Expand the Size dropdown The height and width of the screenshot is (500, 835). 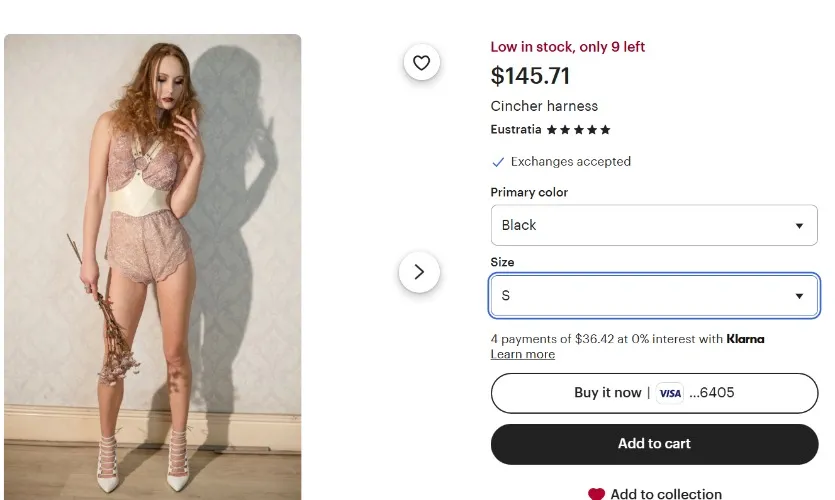tap(653, 296)
